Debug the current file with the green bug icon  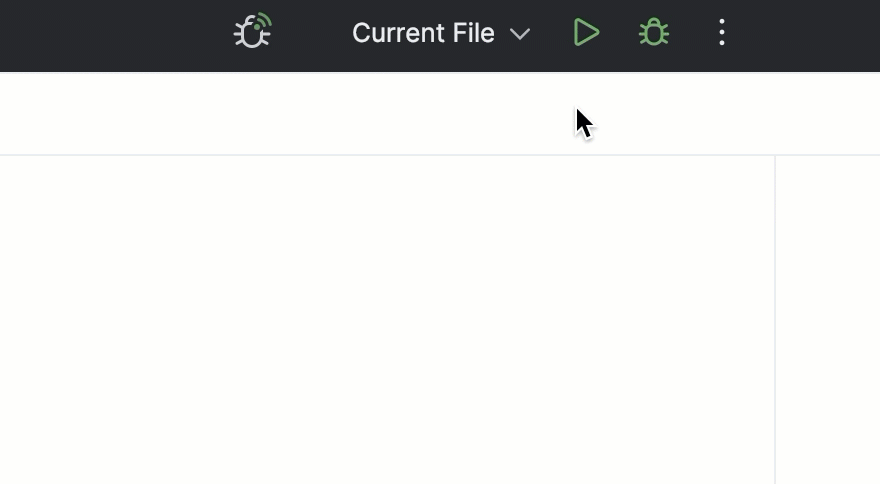click(654, 32)
